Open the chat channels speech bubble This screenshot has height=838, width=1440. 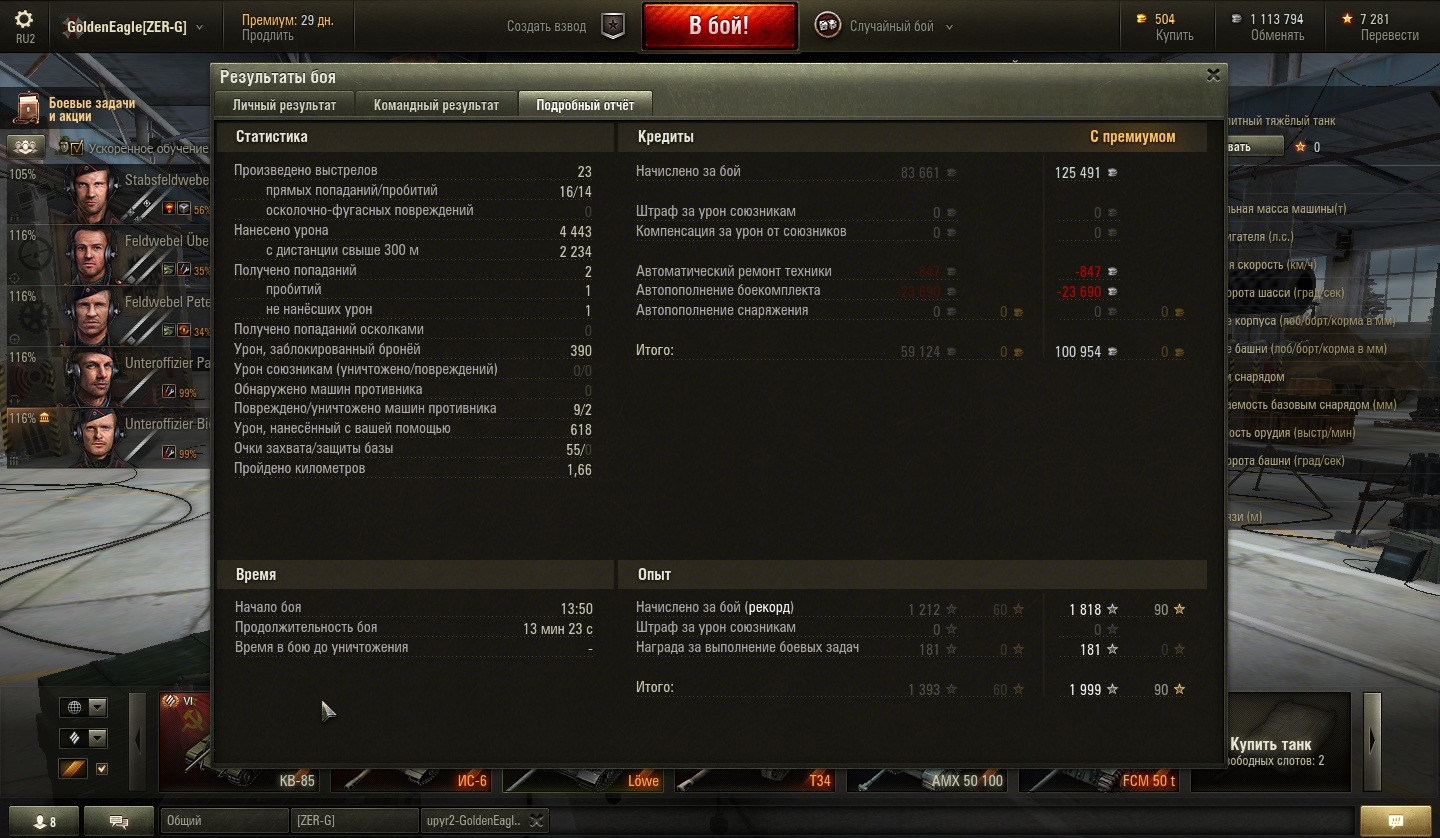pyautogui.click(x=119, y=821)
